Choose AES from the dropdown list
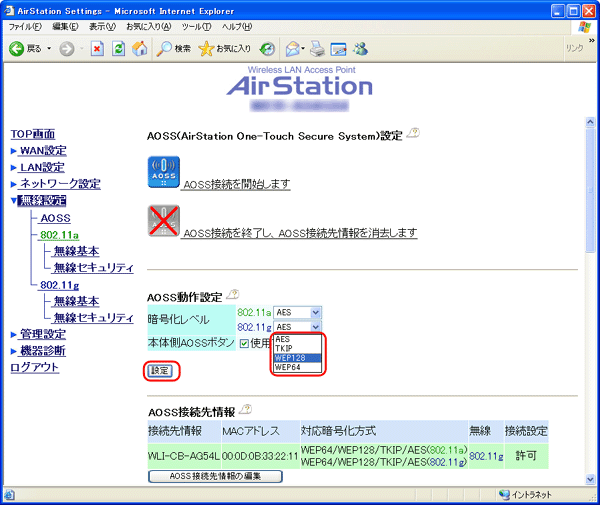 [297, 339]
